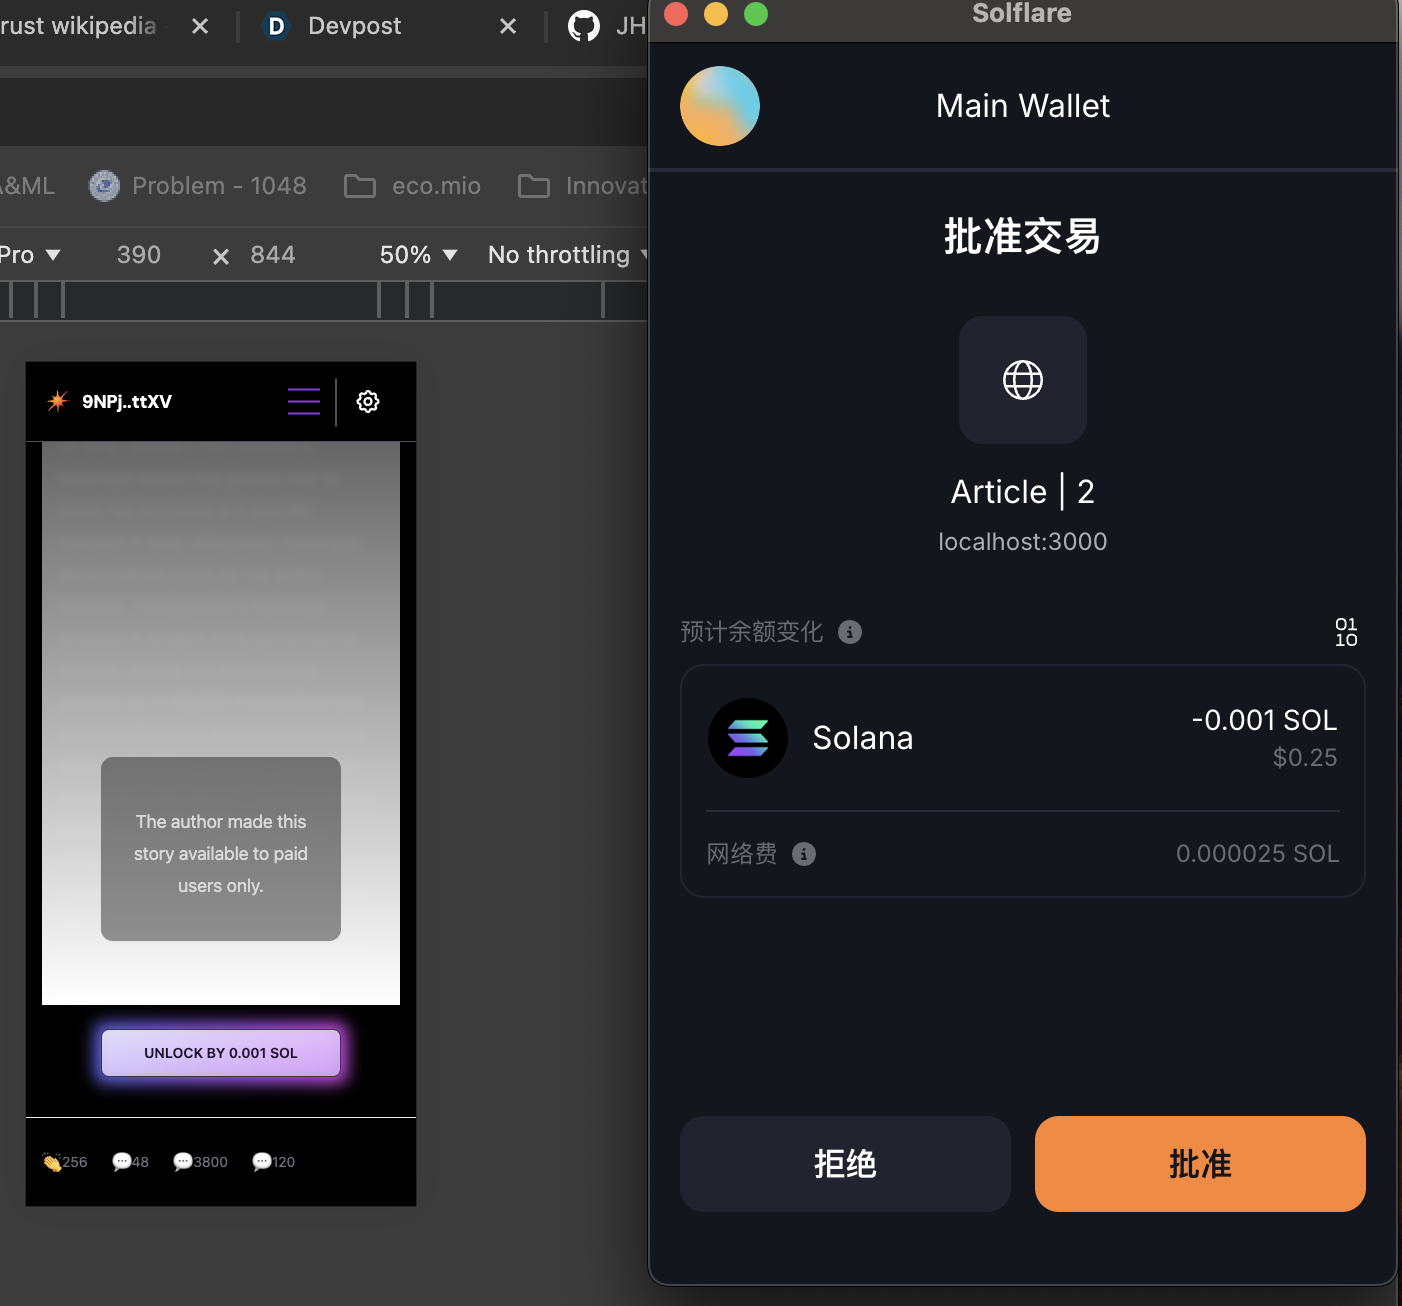Click the orange star logo in app header

[x=57, y=401]
